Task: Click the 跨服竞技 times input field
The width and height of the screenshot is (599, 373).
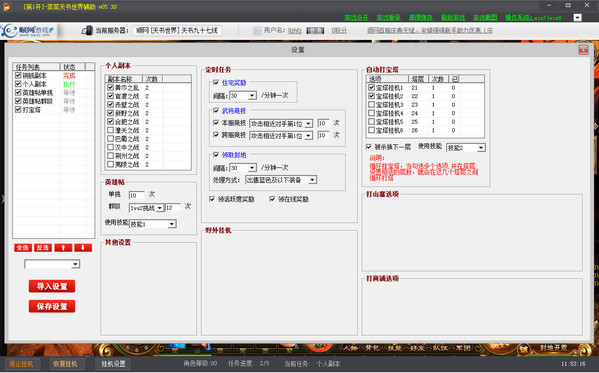Action: tap(323, 135)
